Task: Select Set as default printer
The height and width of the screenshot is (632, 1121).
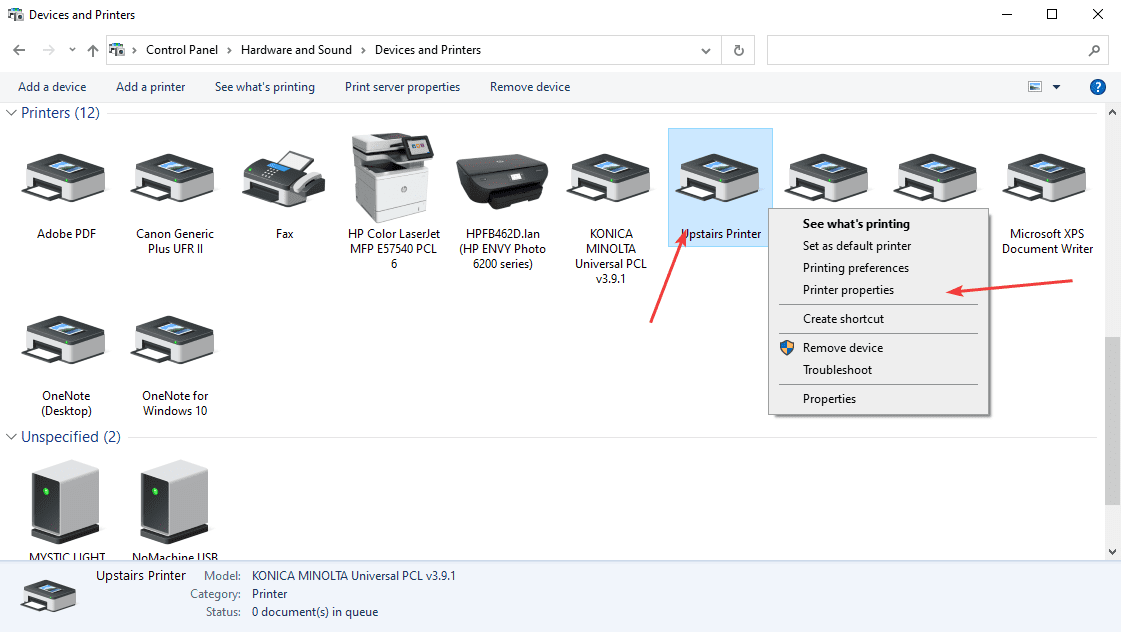Action: (x=856, y=246)
